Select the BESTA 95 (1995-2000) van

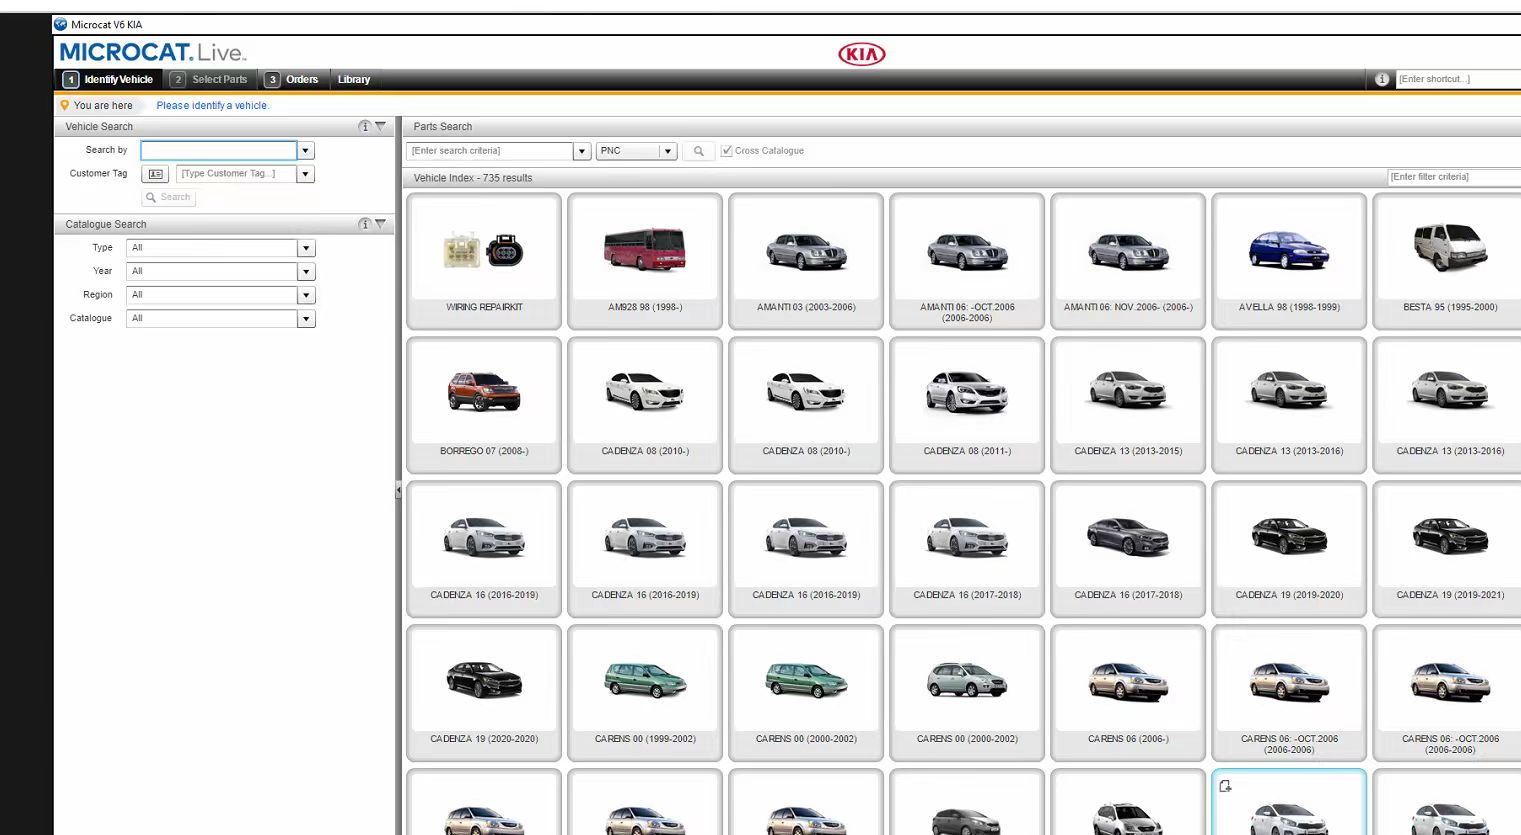coord(1448,261)
